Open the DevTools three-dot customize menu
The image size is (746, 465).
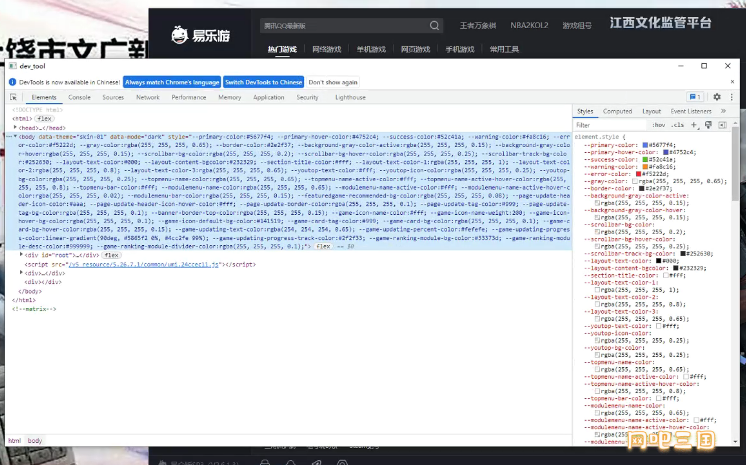point(732,97)
